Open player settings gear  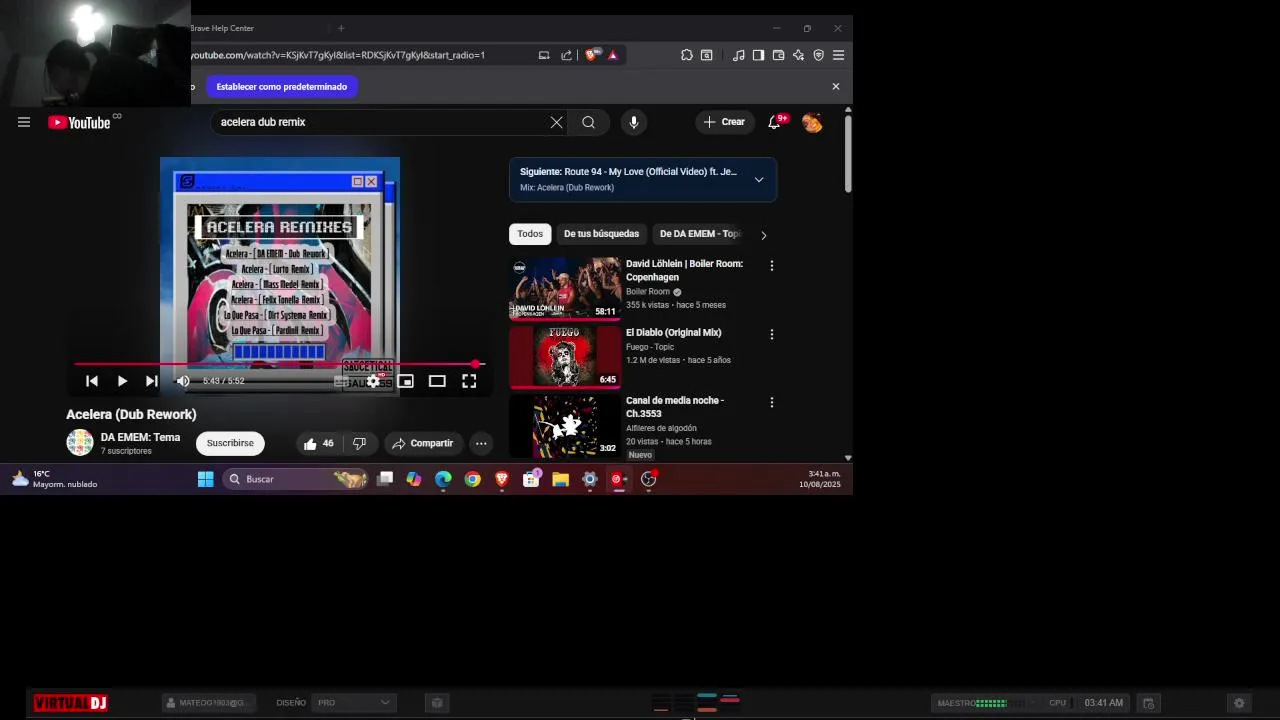coord(373,381)
